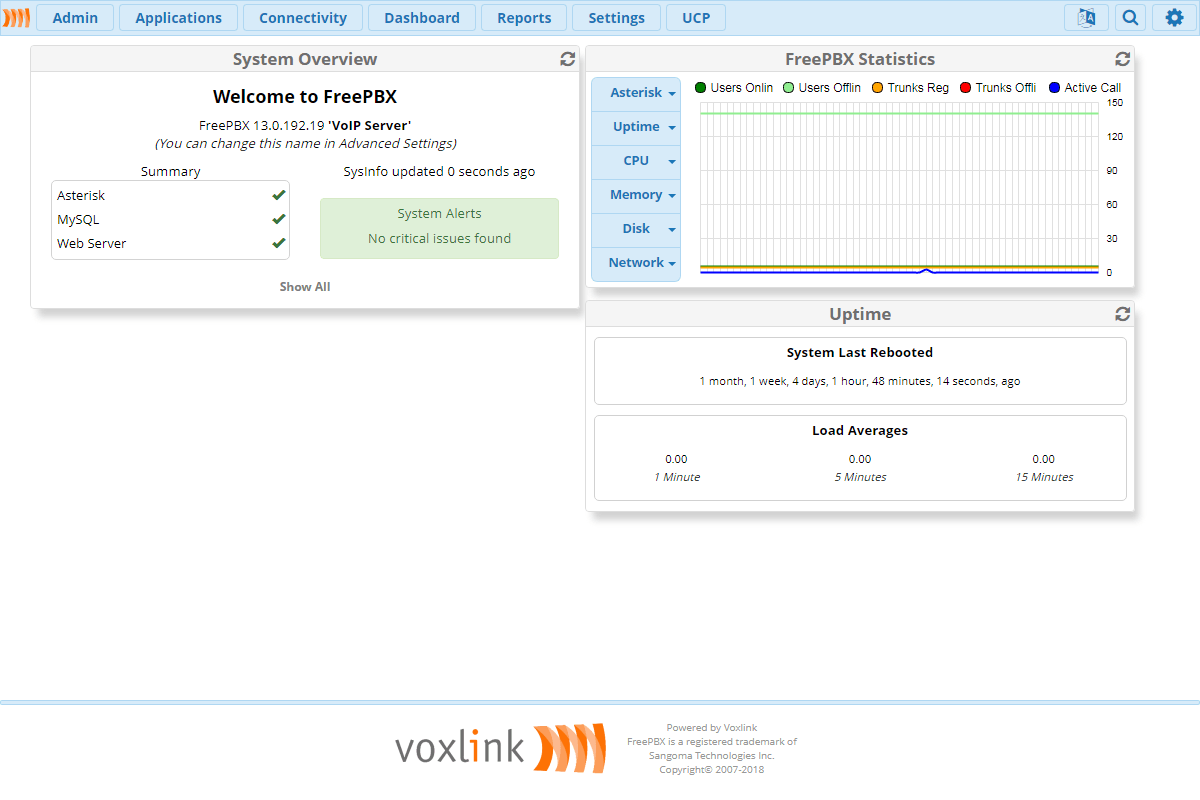Click the 1 Minute load average value
This screenshot has width=1200, height=800.
pyautogui.click(x=677, y=459)
